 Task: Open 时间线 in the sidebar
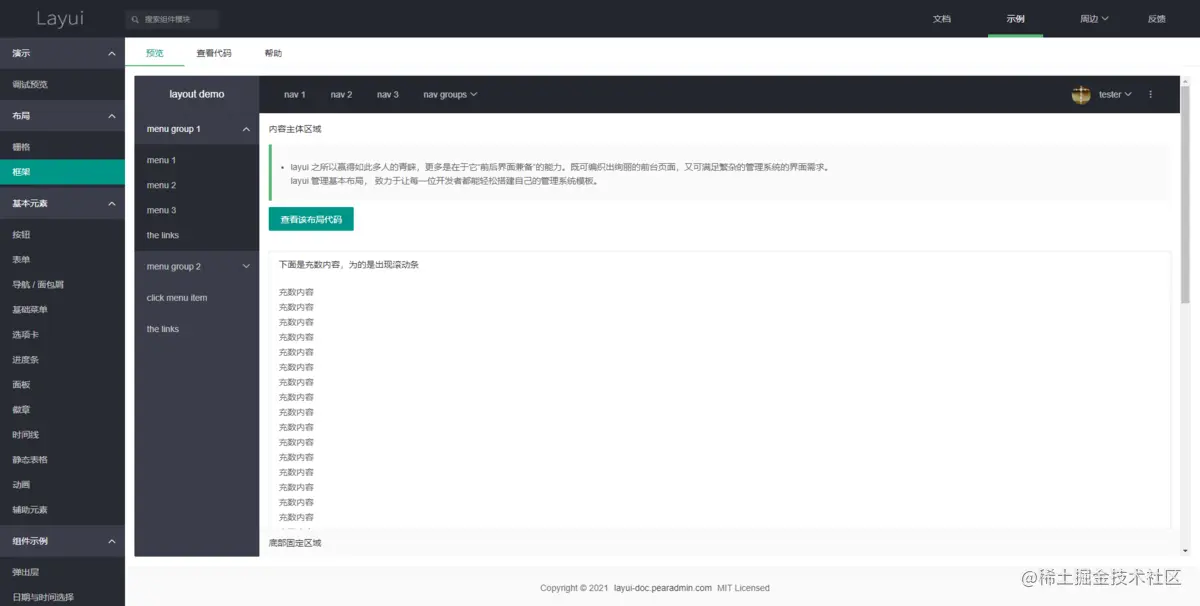[62, 434]
